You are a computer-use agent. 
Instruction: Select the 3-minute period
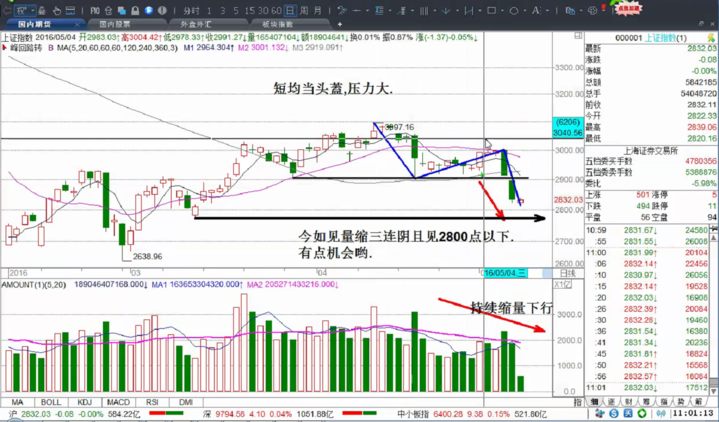pos(222,11)
